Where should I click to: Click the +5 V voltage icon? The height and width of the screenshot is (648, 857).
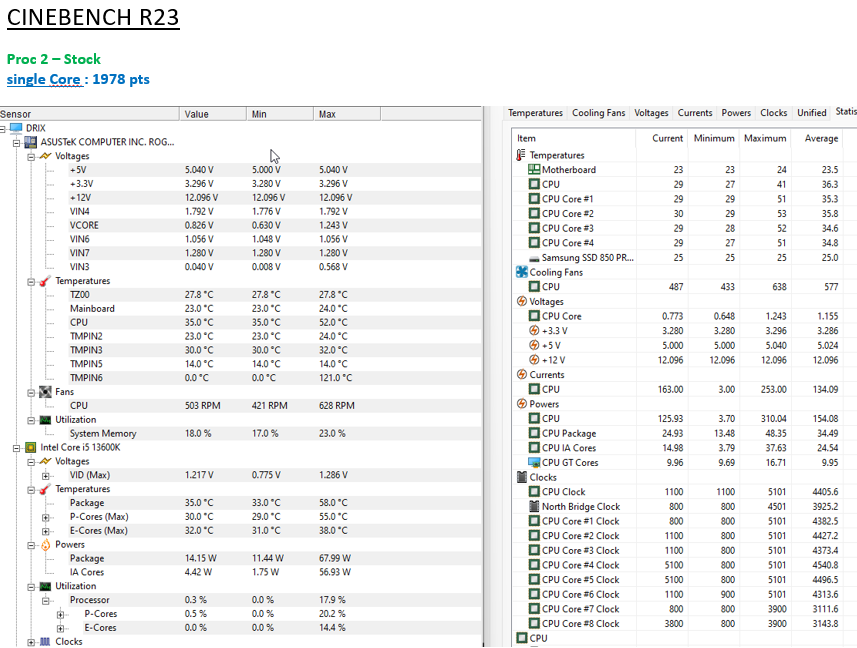pos(534,345)
